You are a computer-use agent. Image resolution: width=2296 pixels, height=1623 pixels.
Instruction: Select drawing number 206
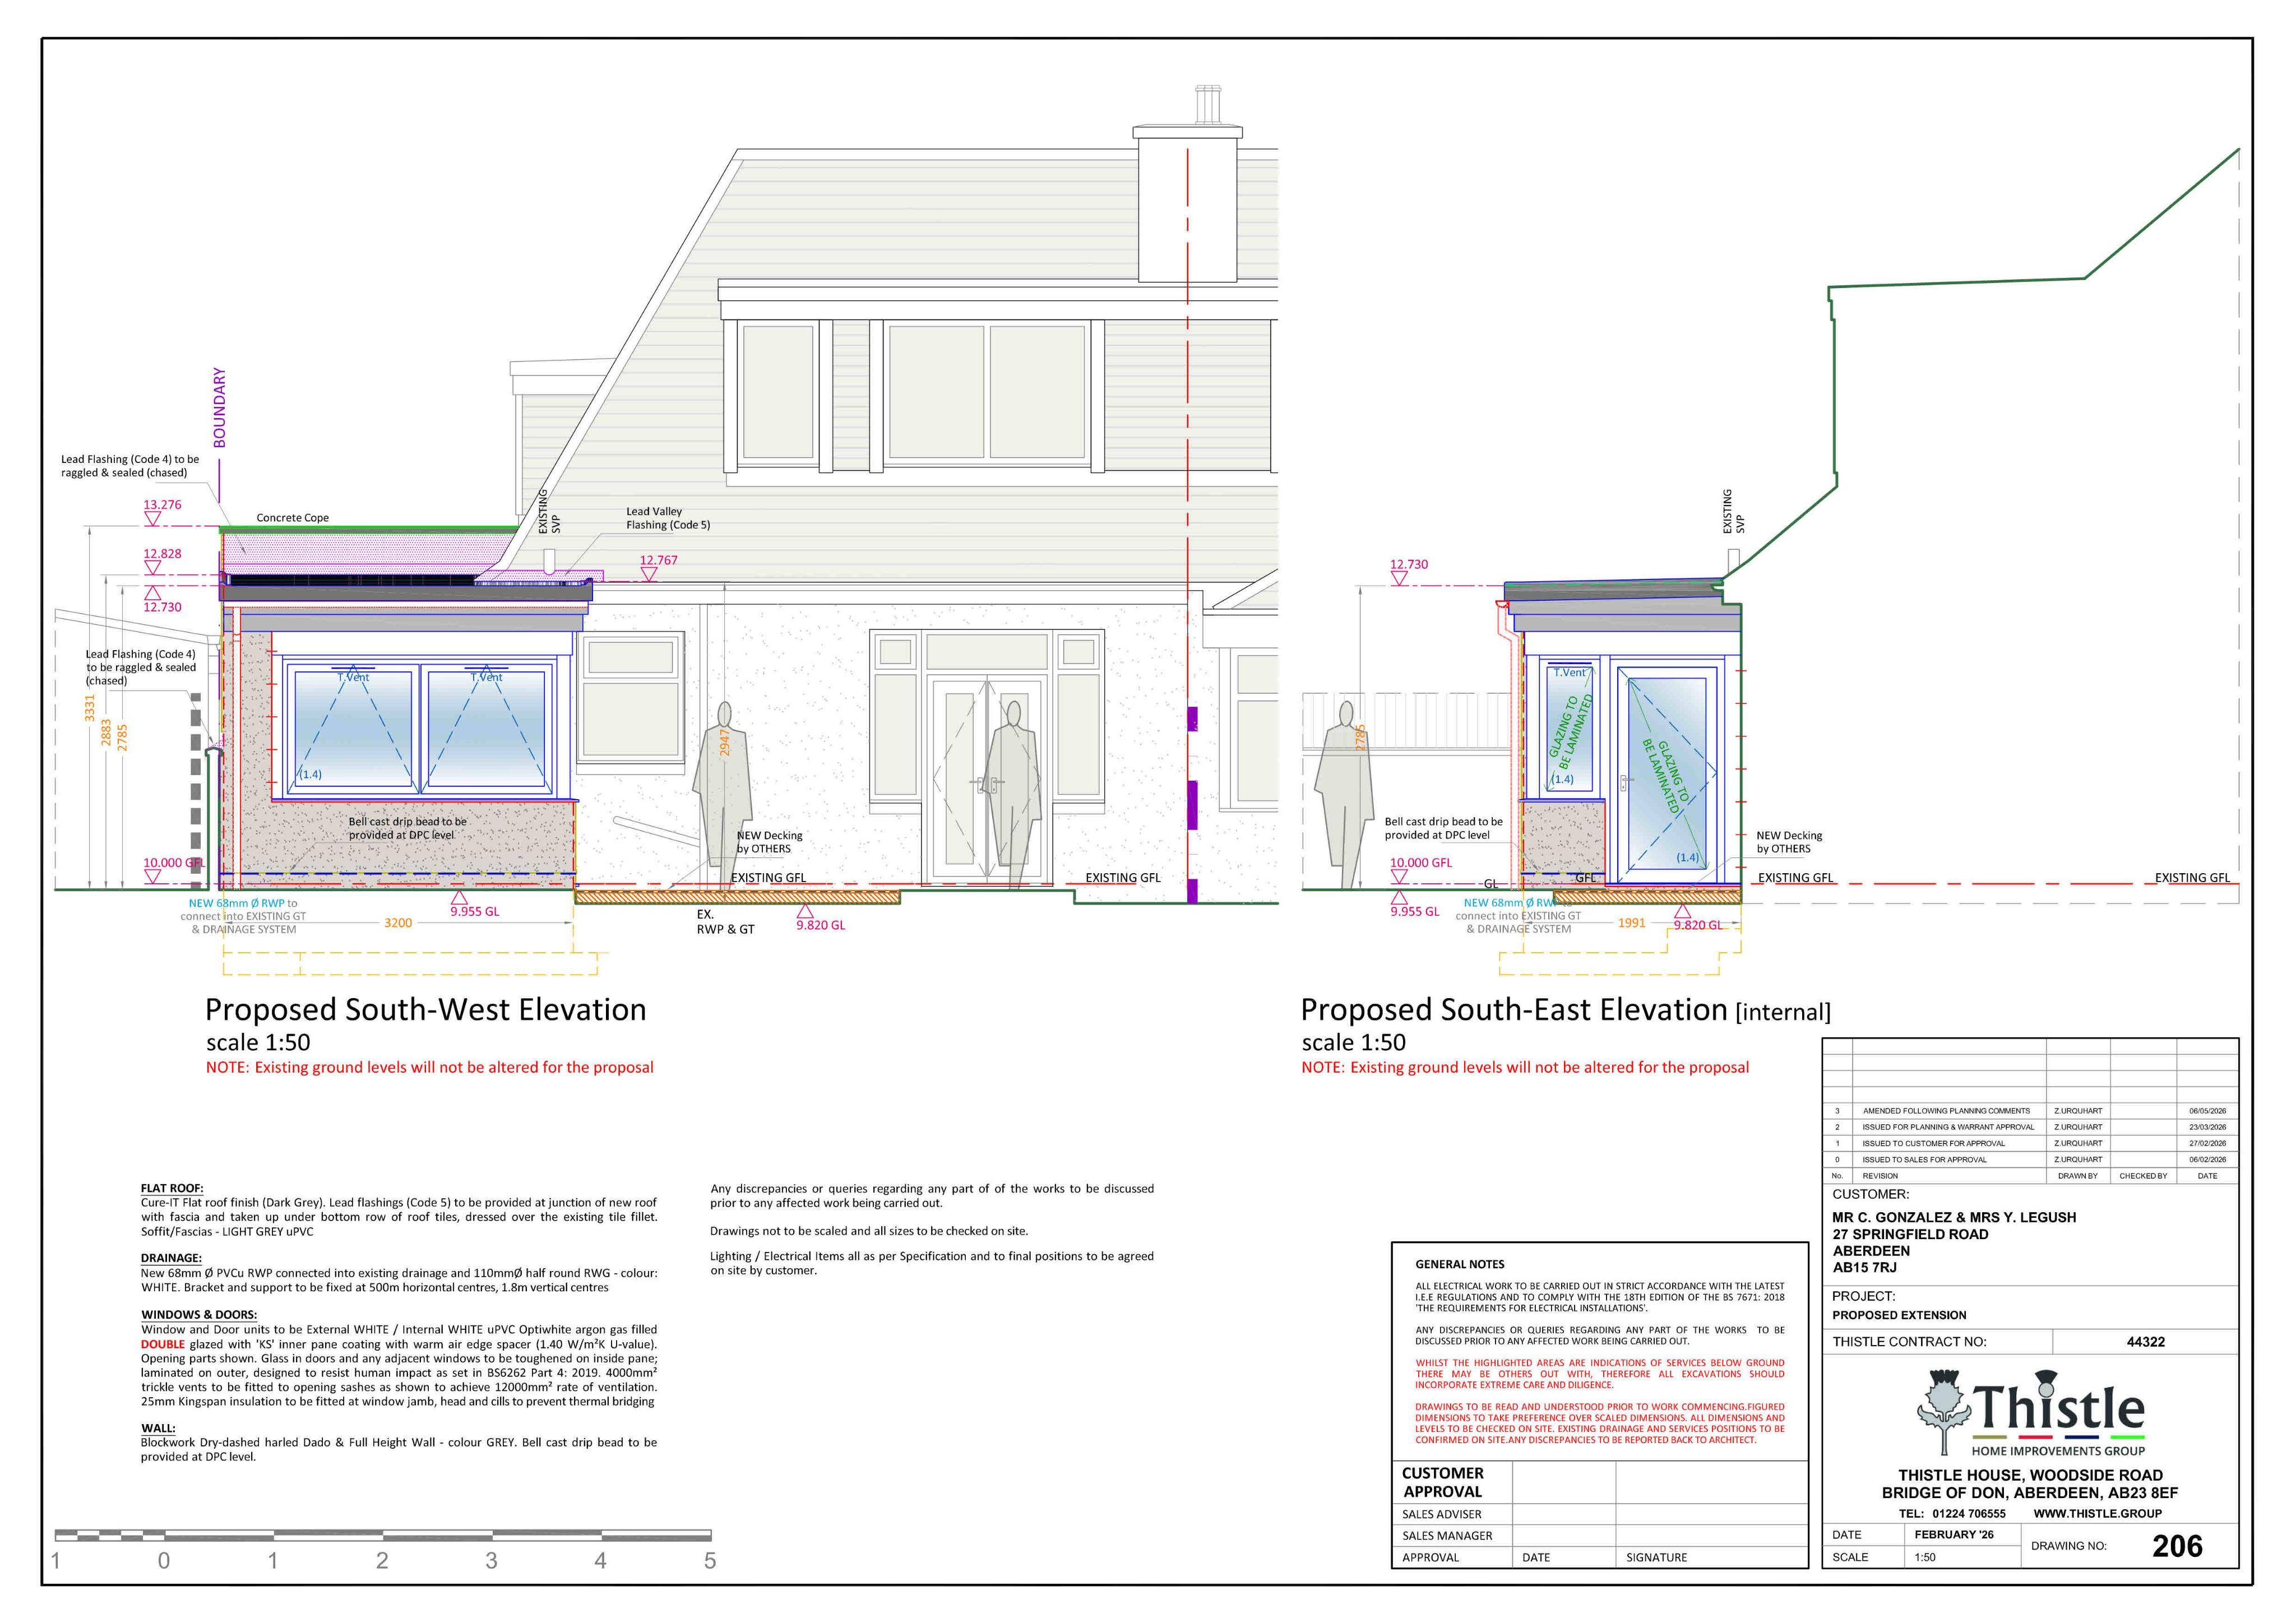coord(2177,1547)
